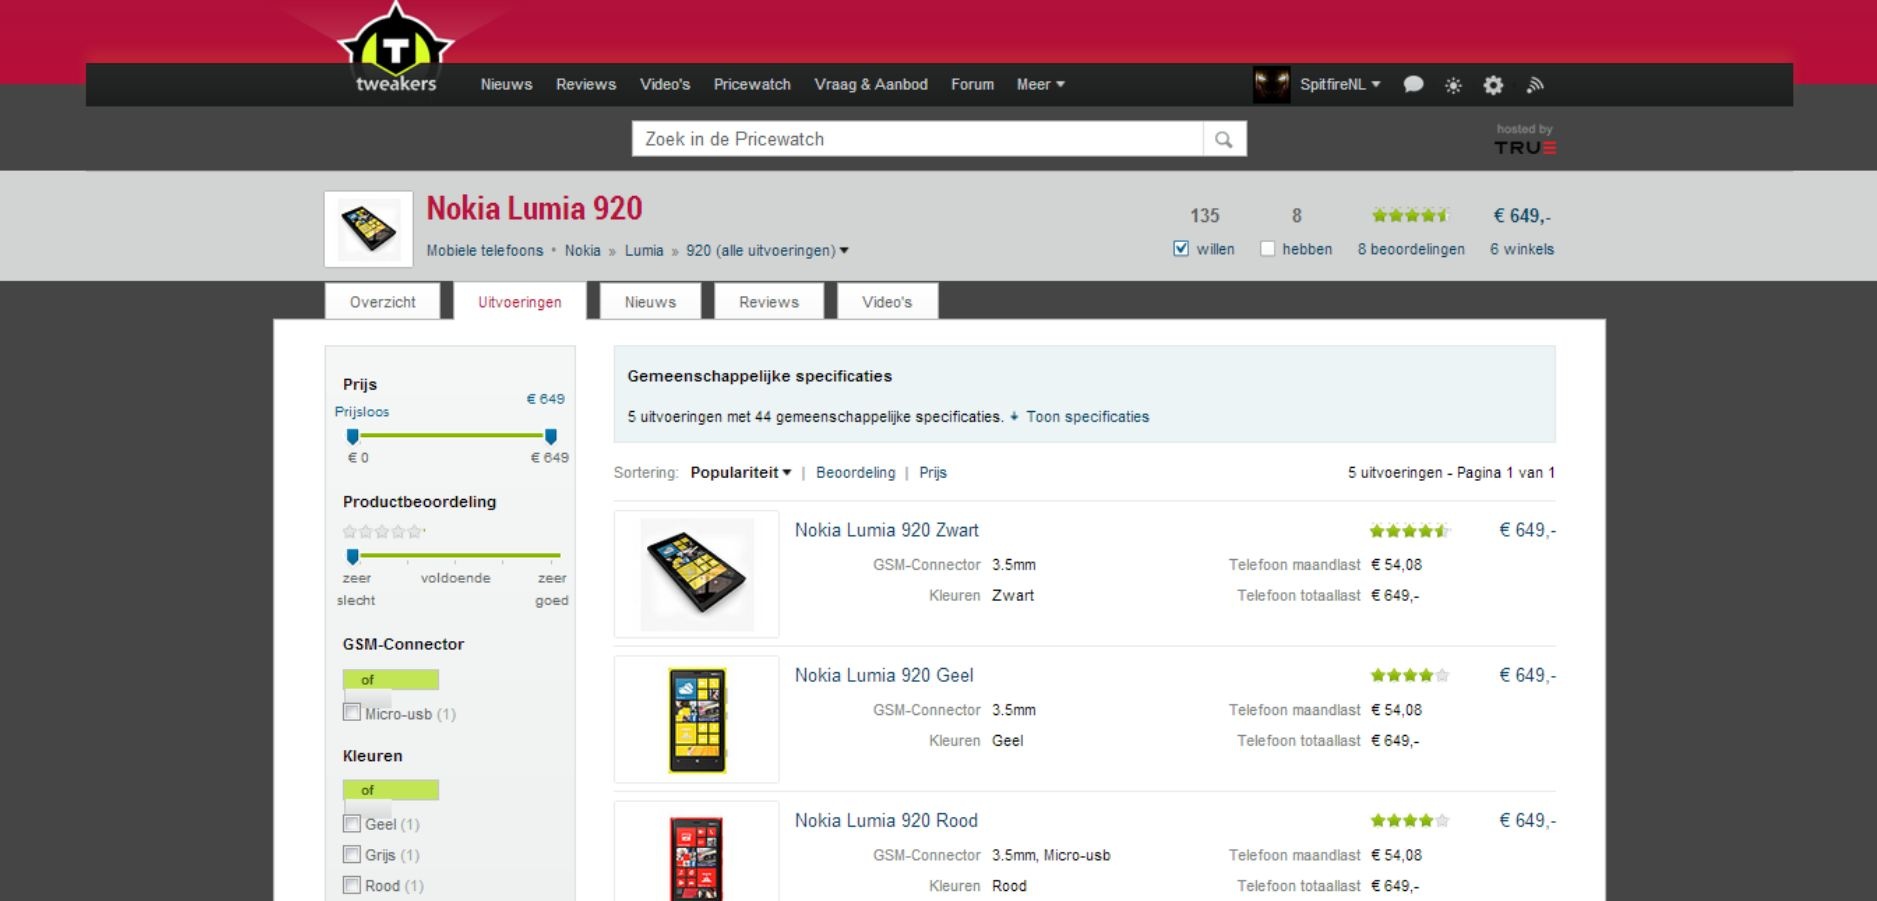The width and height of the screenshot is (1877, 901).
Task: Open the Forum menu item
Action: tap(972, 85)
